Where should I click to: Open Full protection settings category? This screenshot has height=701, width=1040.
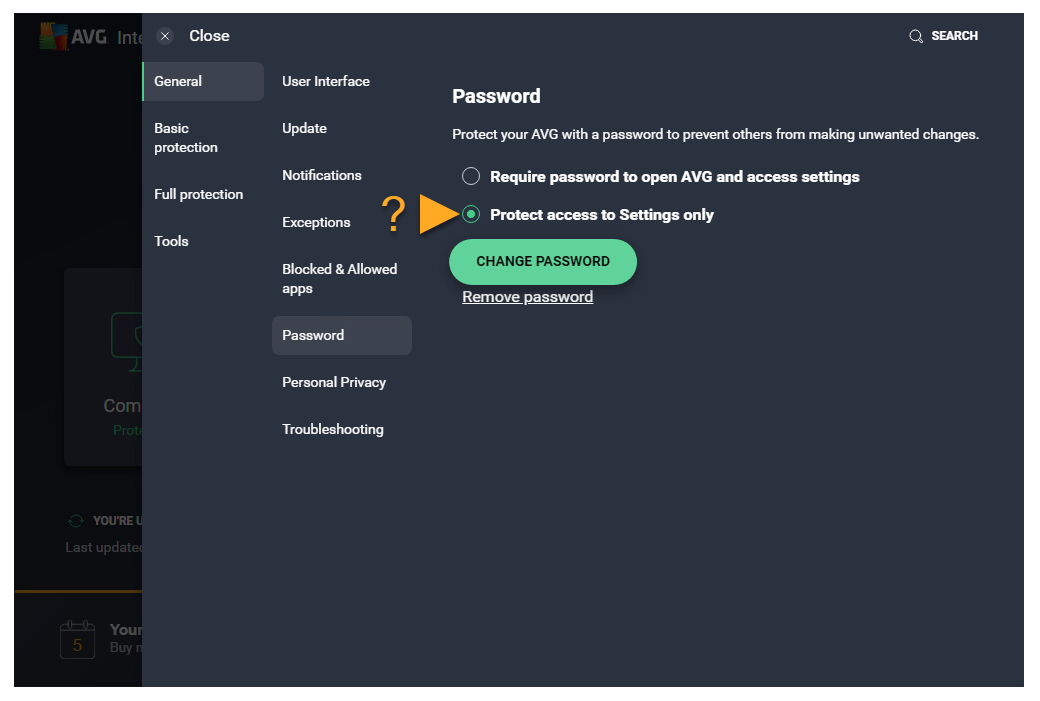(x=198, y=195)
